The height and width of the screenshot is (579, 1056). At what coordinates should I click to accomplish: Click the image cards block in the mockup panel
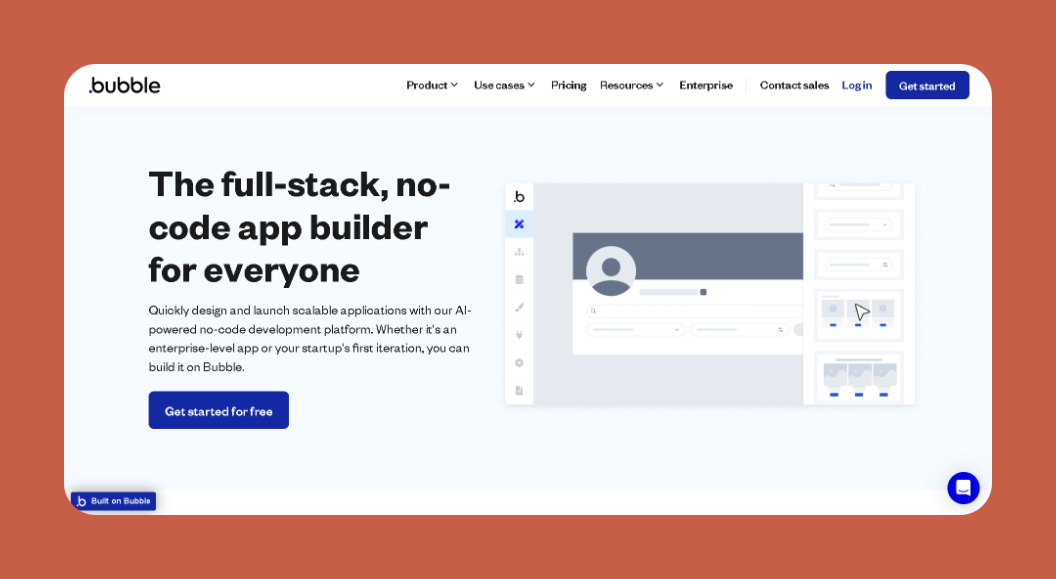pos(859,376)
